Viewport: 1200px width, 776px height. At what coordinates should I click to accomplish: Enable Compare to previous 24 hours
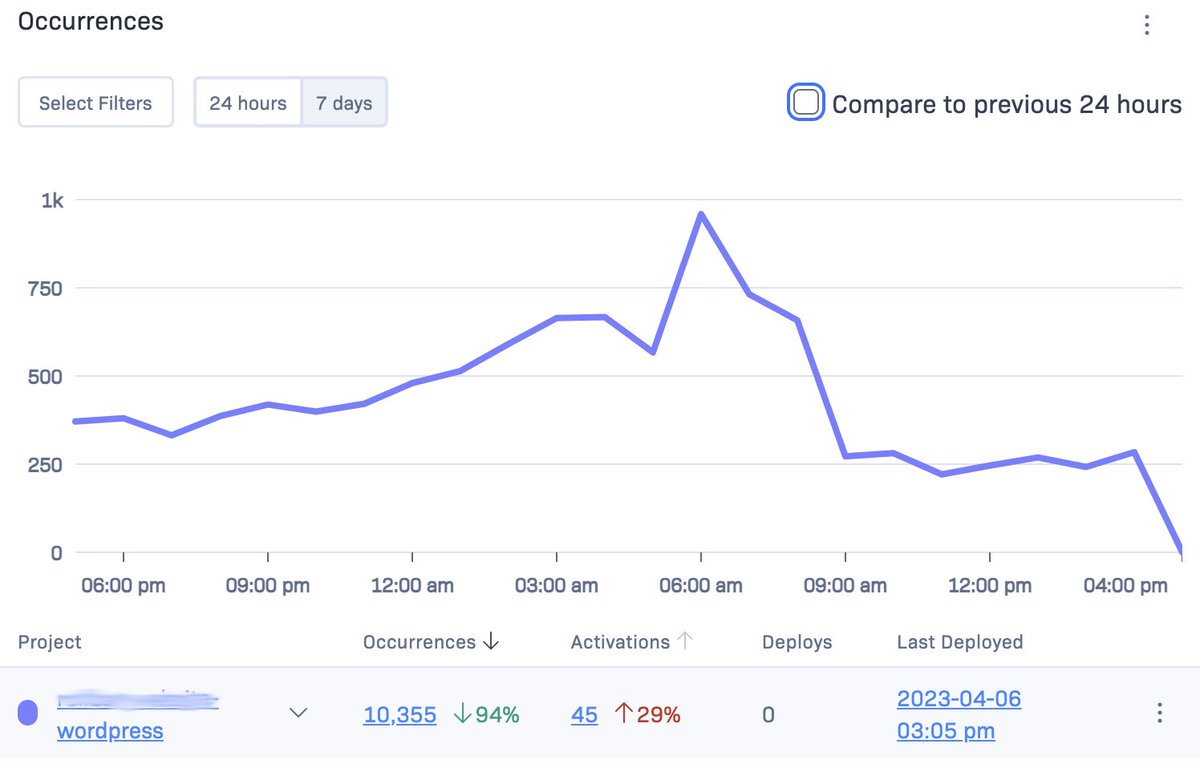[806, 103]
